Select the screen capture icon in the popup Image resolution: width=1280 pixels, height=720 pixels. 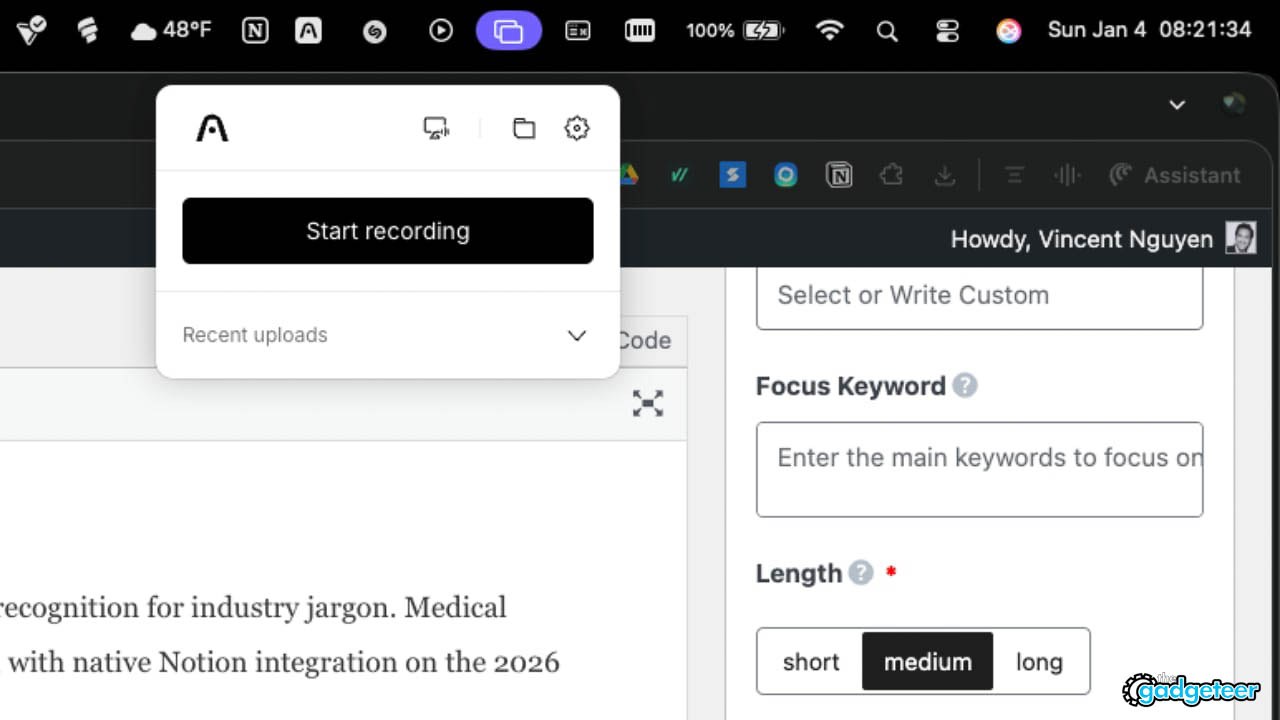[x=436, y=128]
